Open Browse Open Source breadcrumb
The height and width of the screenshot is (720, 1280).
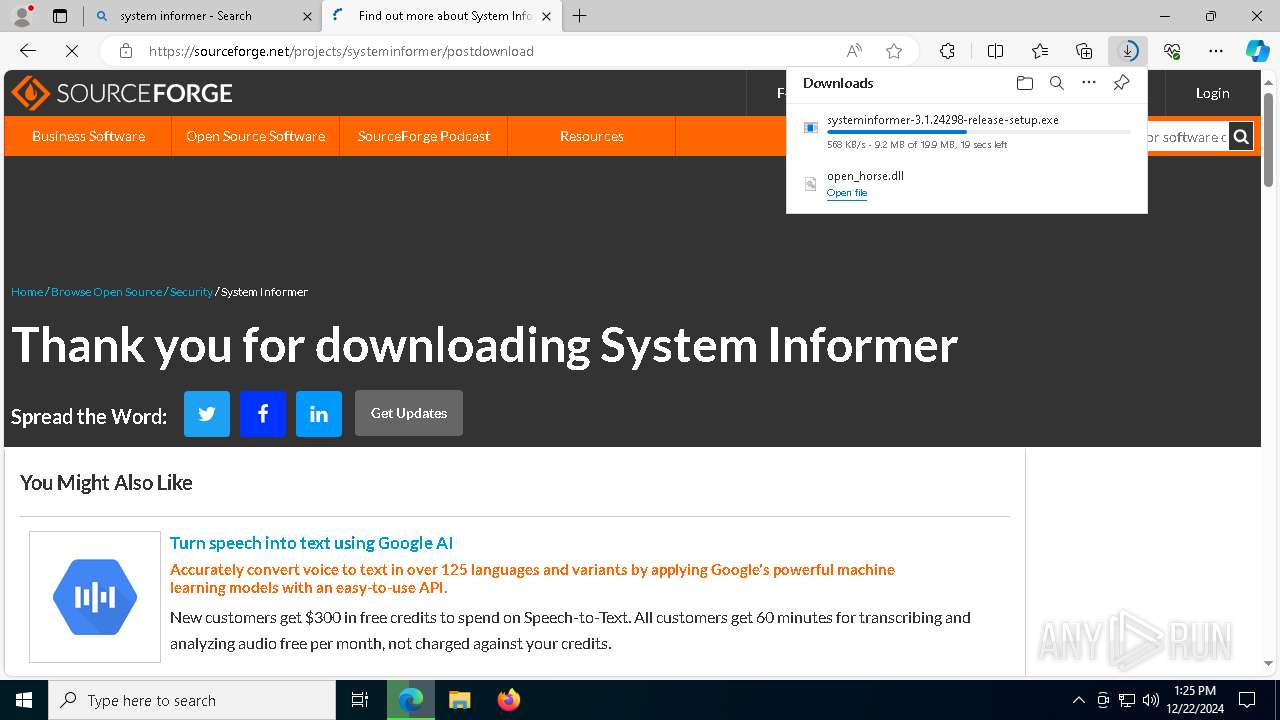[x=107, y=292]
